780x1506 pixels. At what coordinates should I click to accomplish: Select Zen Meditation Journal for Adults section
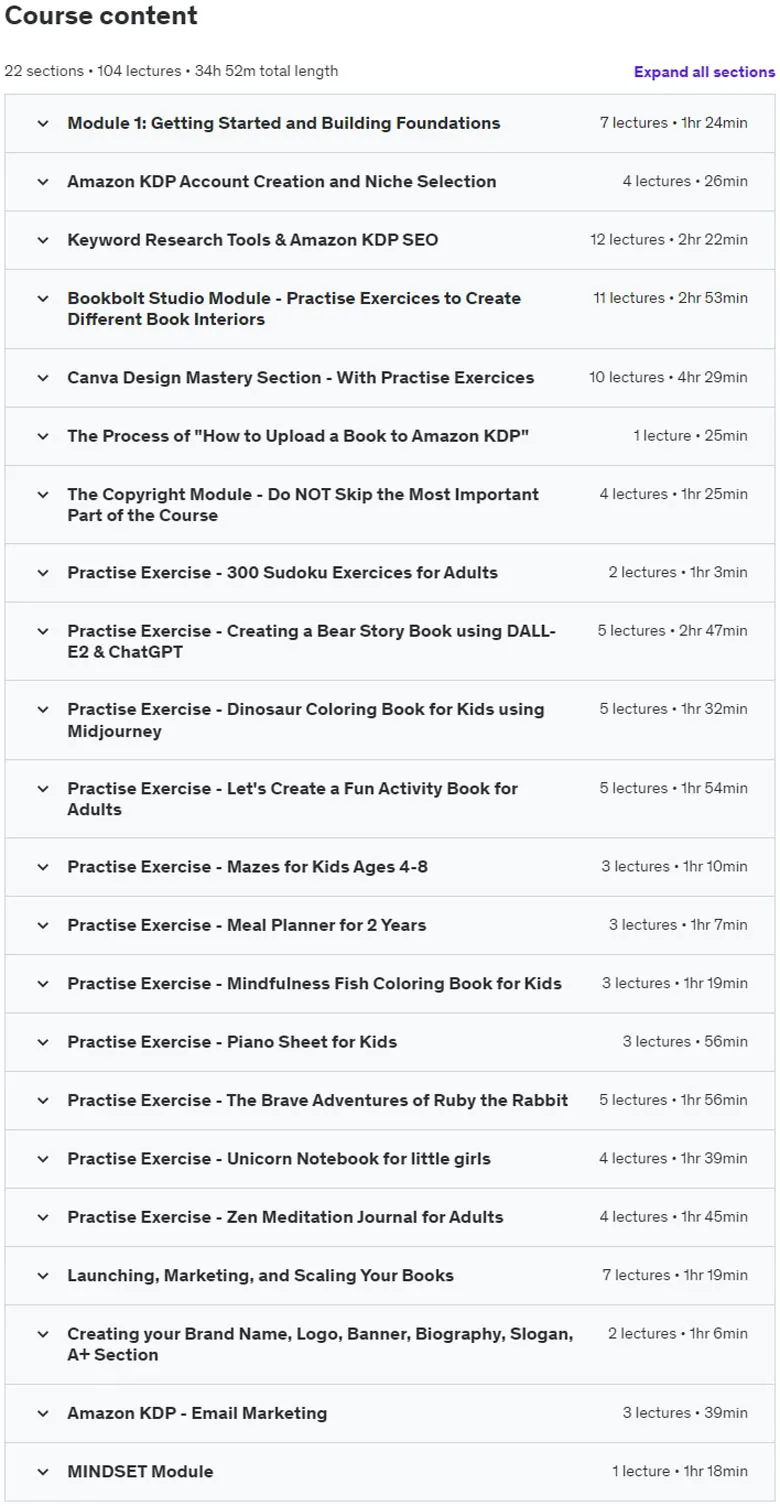(390, 1217)
